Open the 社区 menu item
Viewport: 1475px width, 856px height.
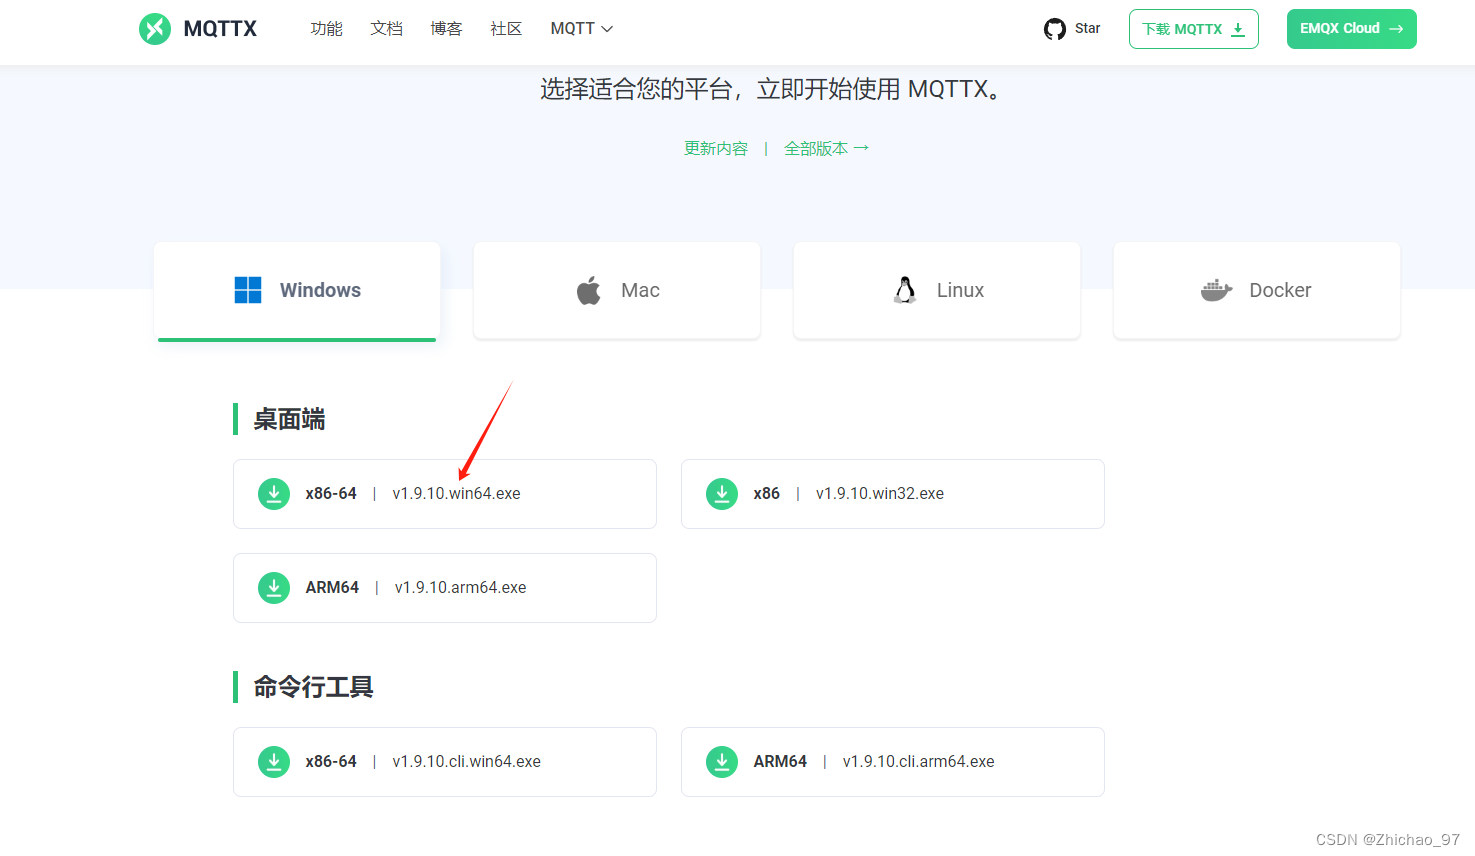[x=506, y=29]
